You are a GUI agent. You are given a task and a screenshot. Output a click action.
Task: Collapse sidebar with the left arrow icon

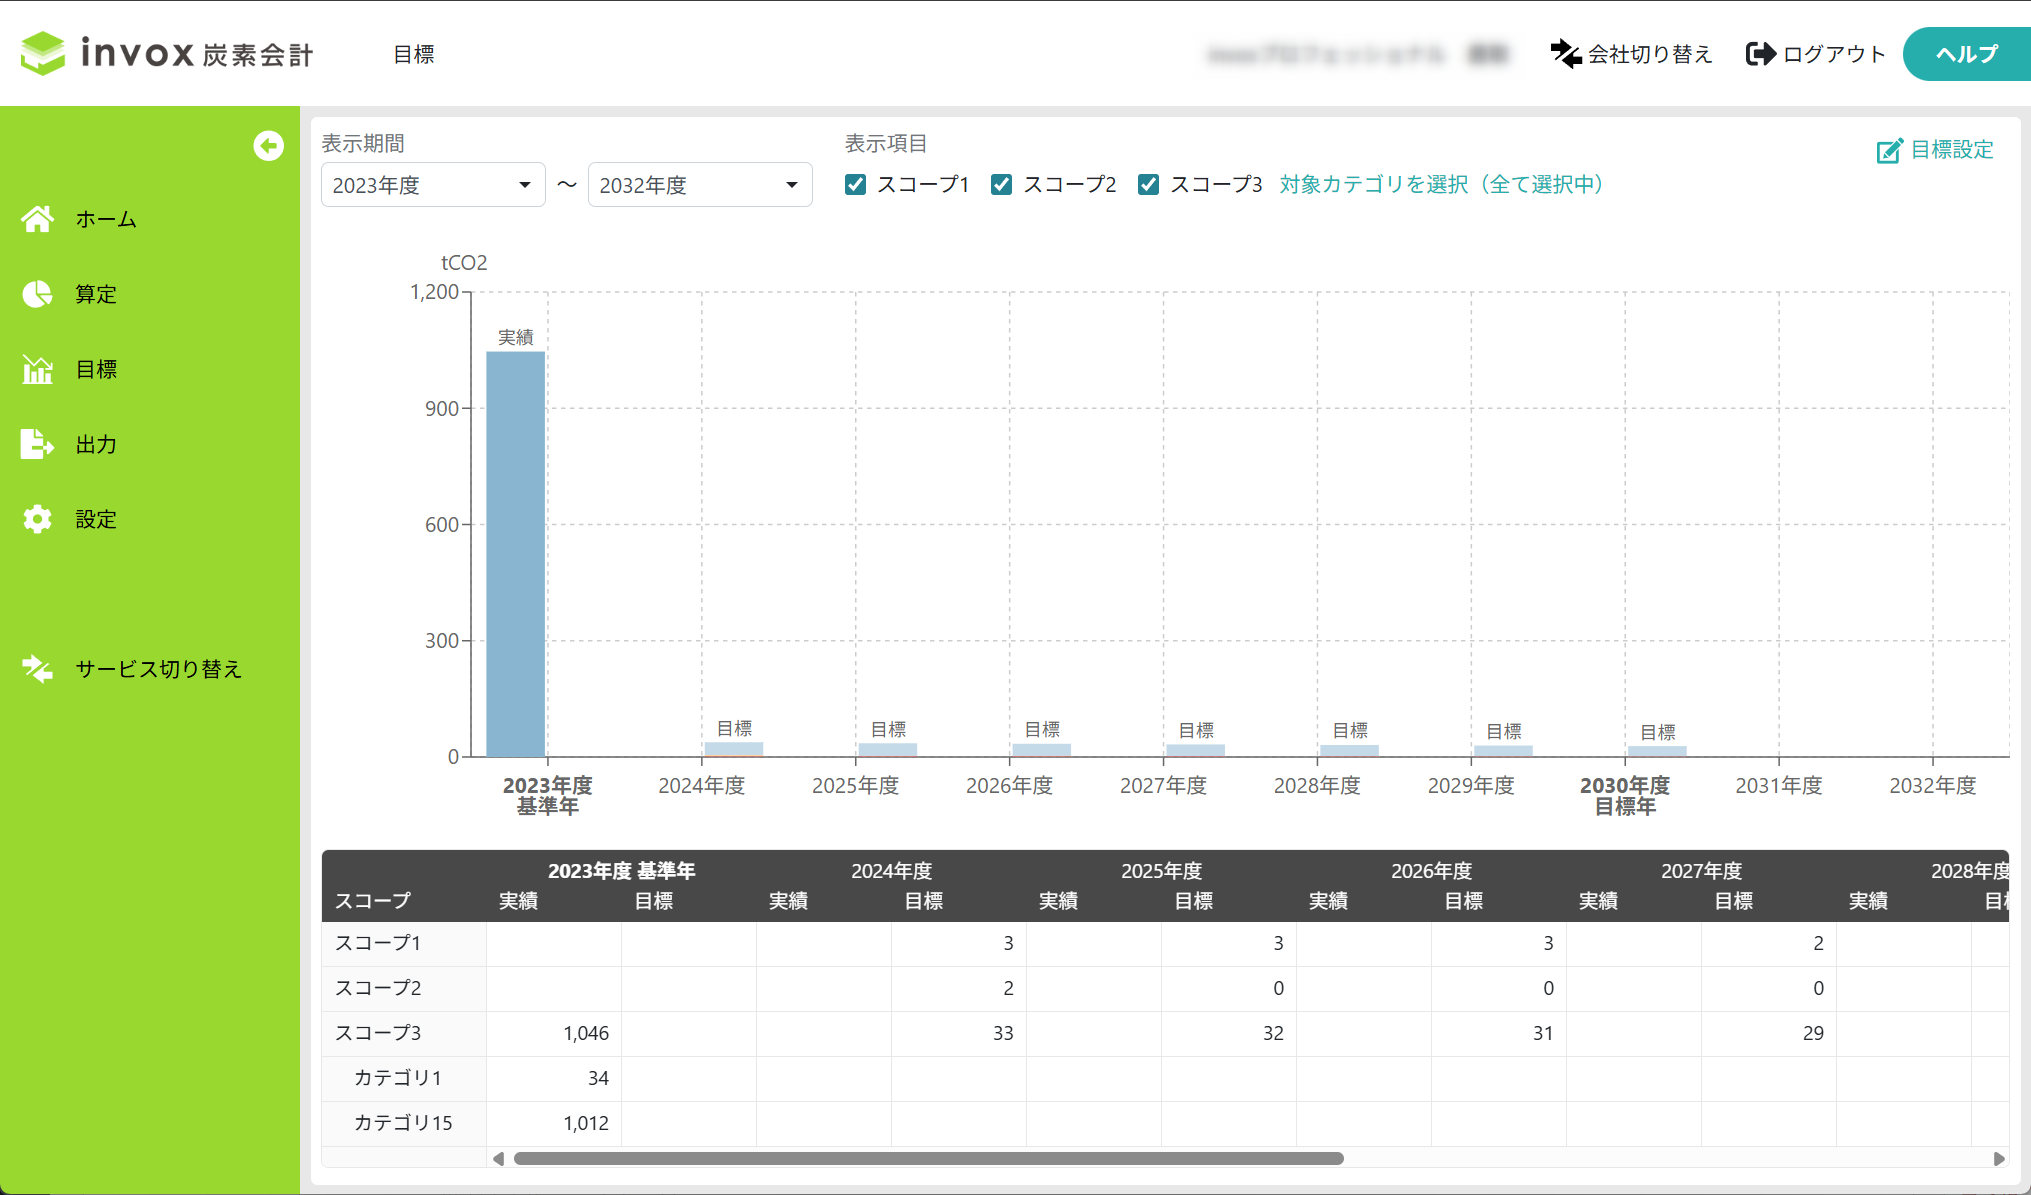pos(268,146)
